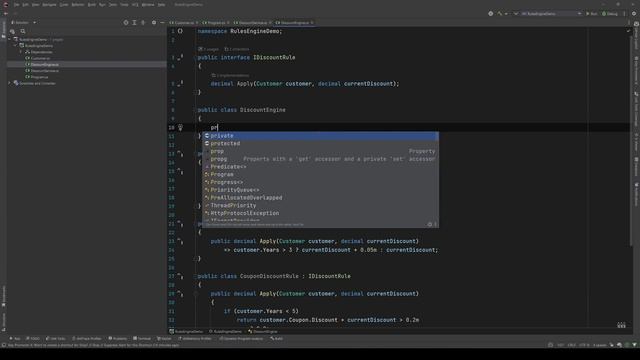Screen dimensions: 640x360
Task: Open the Solution view selector dropdown
Action: (x=24, y=22)
